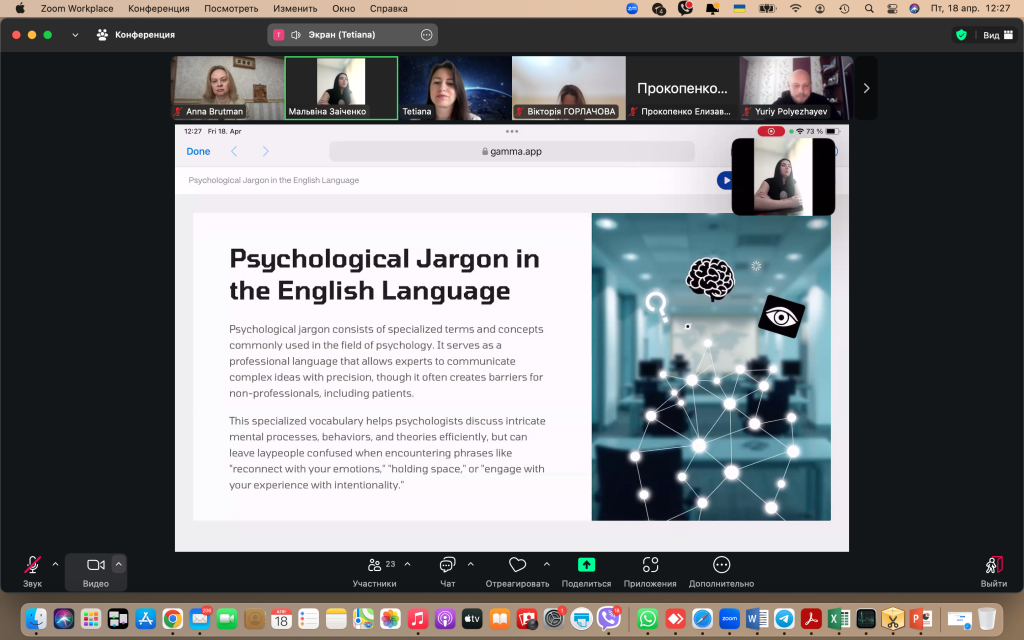
Task: Open the green encryption shield icon
Action: click(961, 34)
